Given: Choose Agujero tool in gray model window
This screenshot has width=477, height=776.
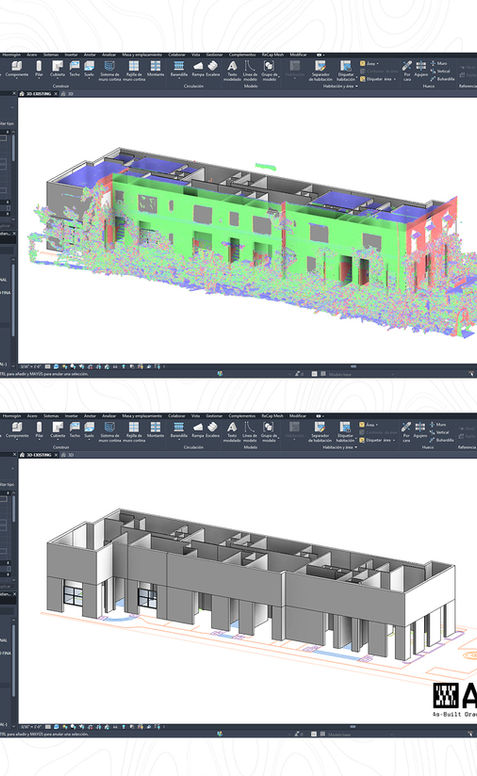Looking at the screenshot, I should [421, 430].
